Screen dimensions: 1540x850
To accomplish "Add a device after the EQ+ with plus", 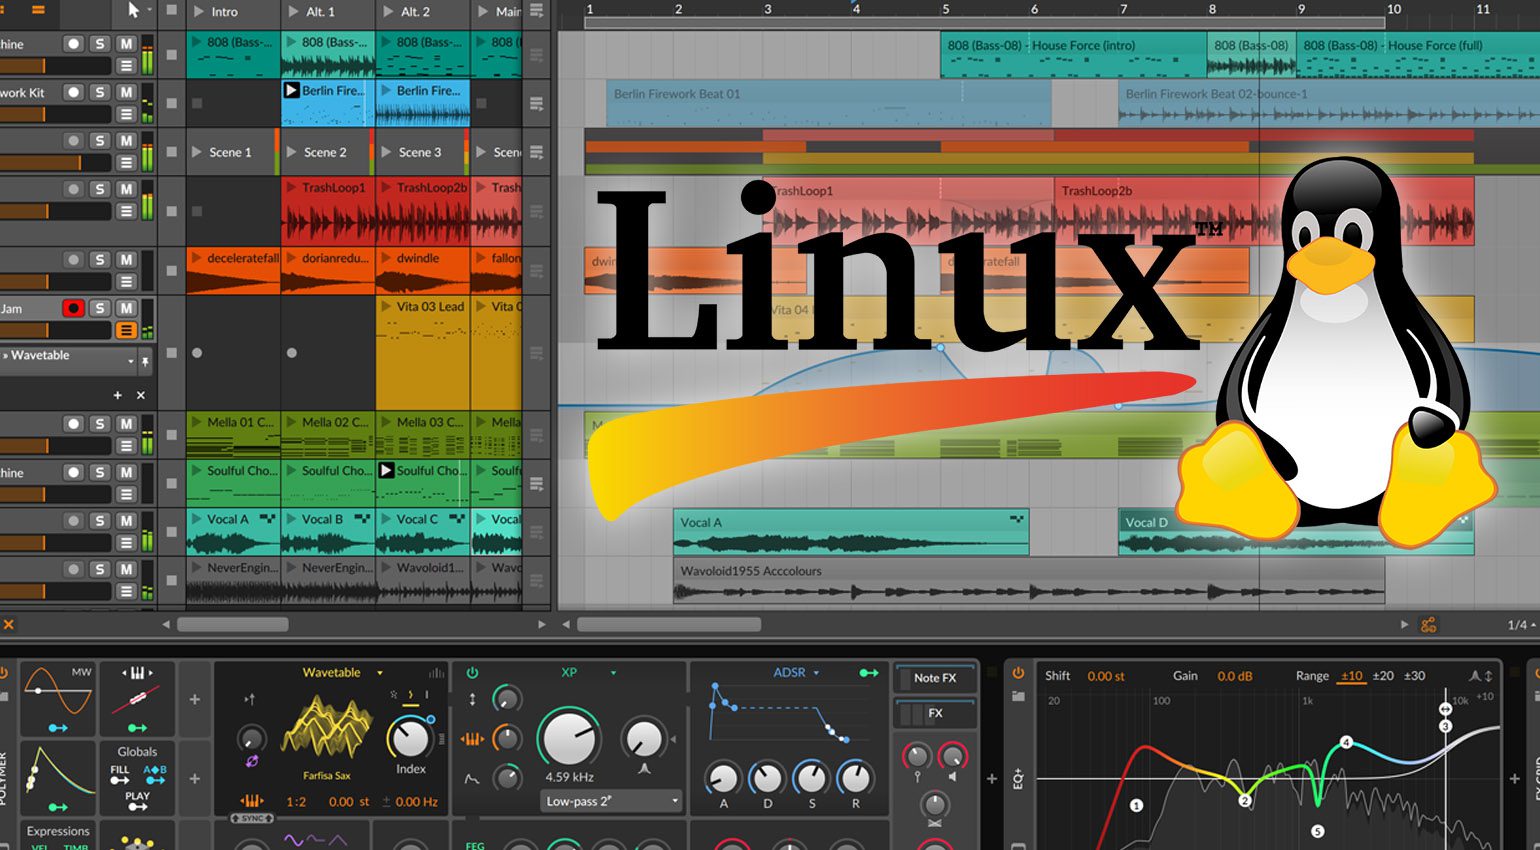I will [x=1514, y=778].
